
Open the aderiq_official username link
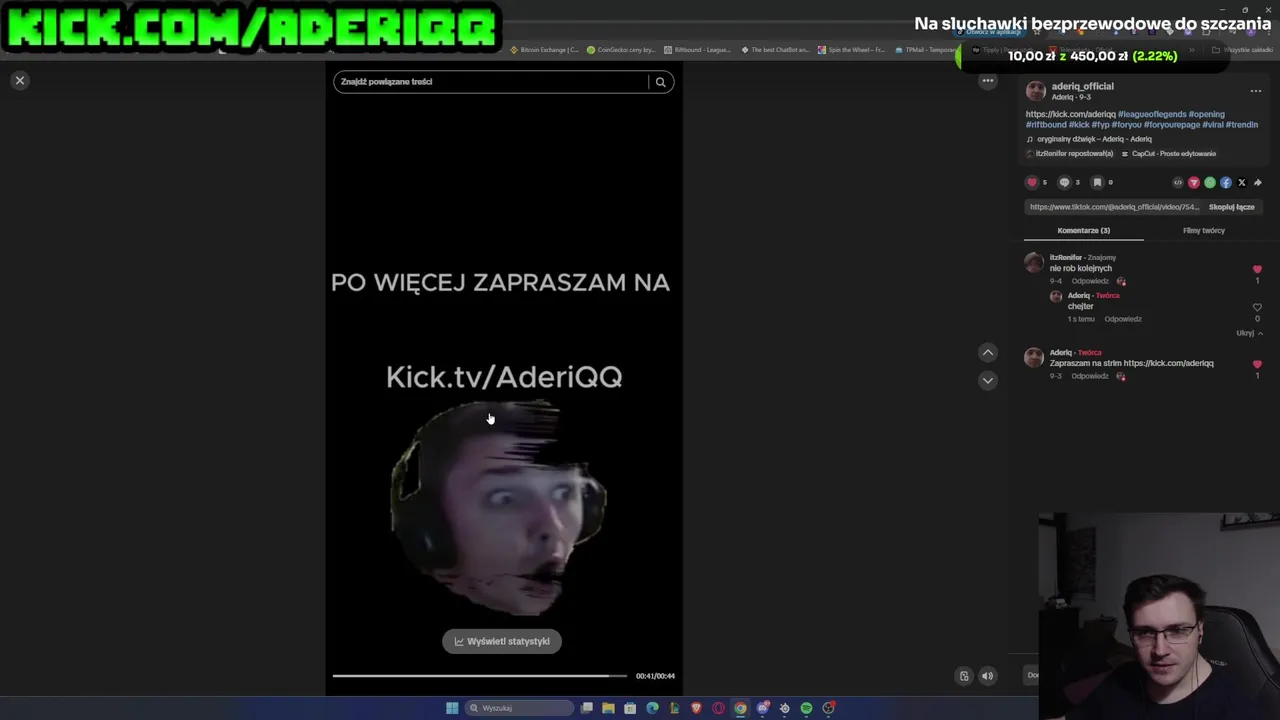(x=1082, y=86)
